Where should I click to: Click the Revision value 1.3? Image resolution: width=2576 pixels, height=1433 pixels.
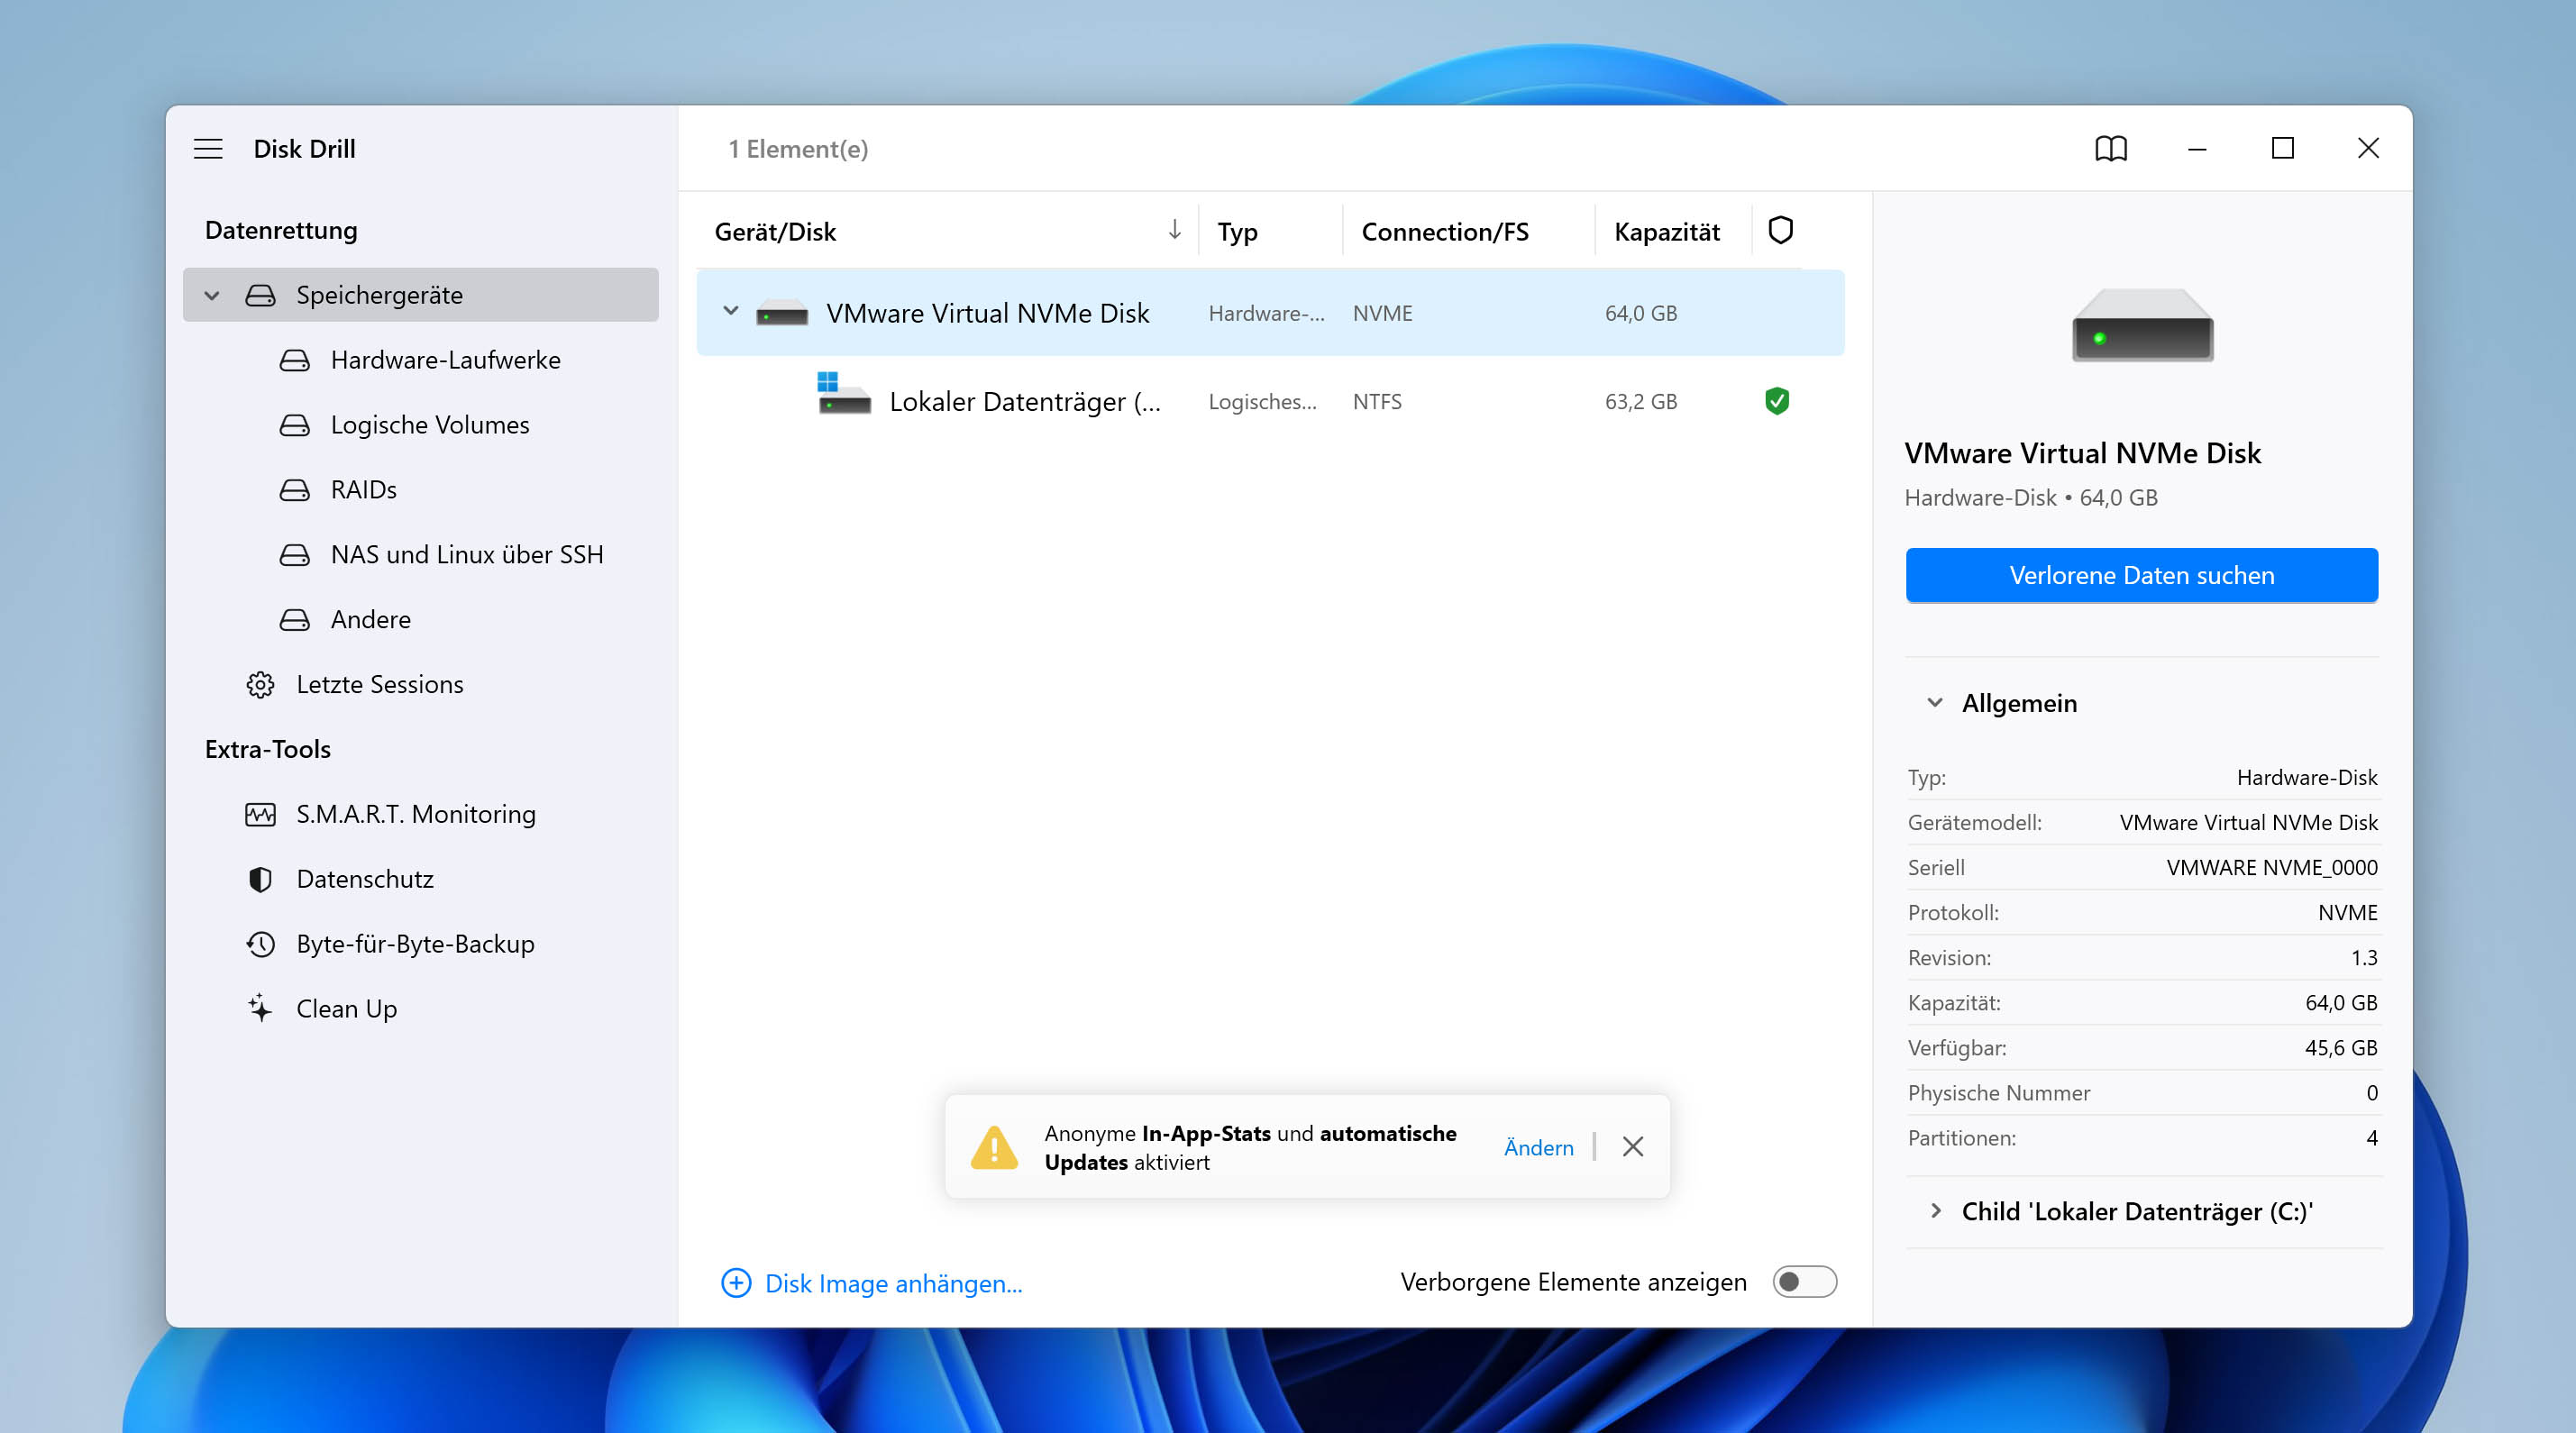[2364, 958]
